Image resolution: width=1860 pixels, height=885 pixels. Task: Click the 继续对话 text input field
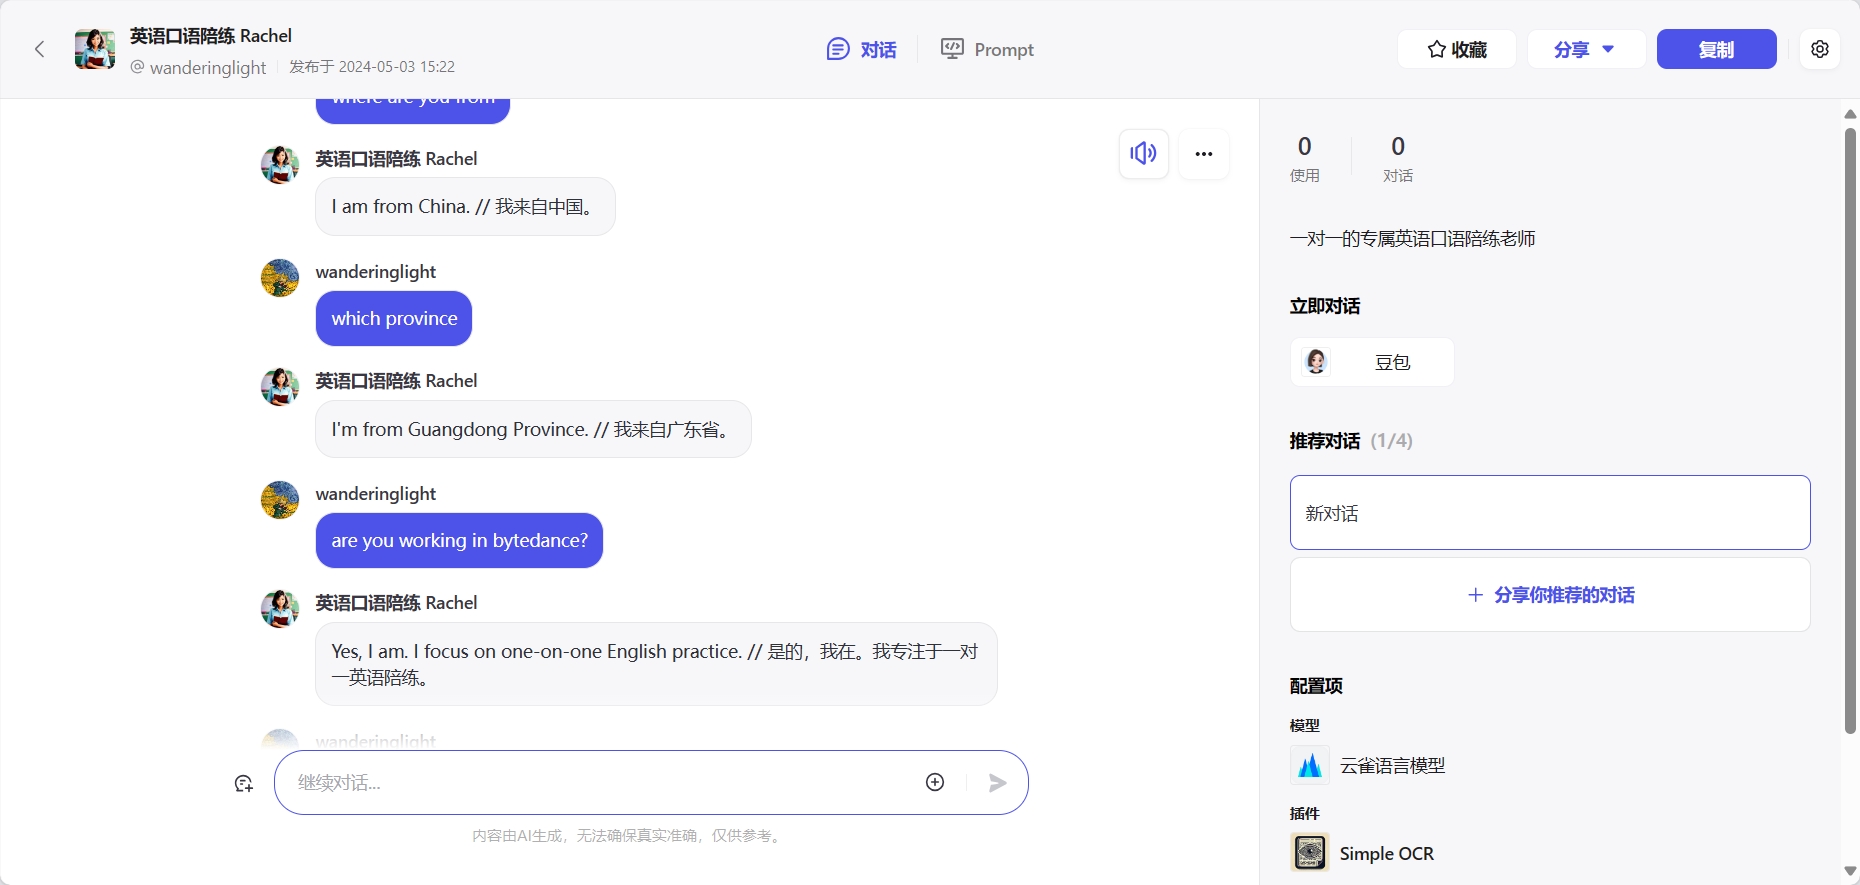pos(600,783)
